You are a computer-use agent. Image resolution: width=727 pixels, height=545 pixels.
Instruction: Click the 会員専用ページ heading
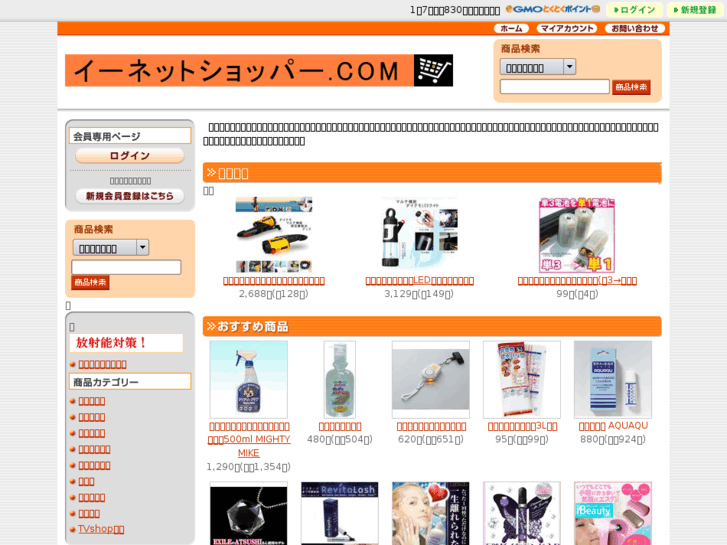tap(130, 136)
